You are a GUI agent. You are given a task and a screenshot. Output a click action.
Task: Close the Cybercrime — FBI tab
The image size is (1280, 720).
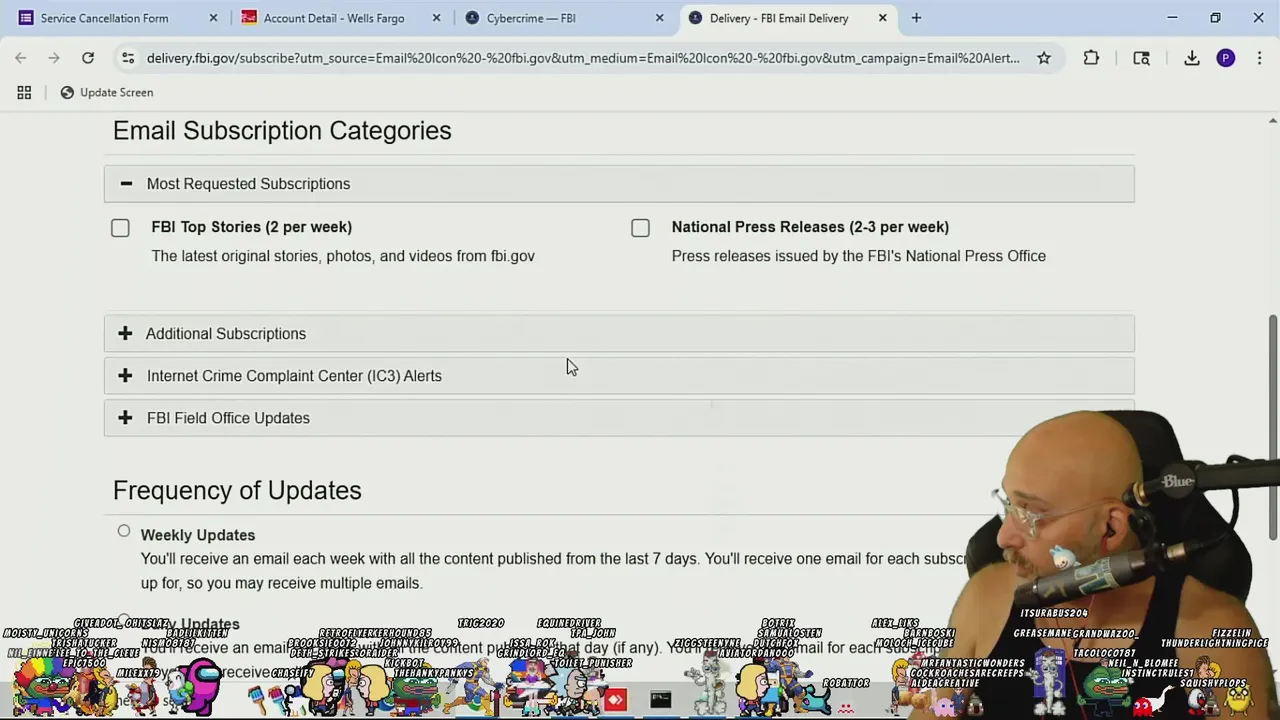[659, 18]
